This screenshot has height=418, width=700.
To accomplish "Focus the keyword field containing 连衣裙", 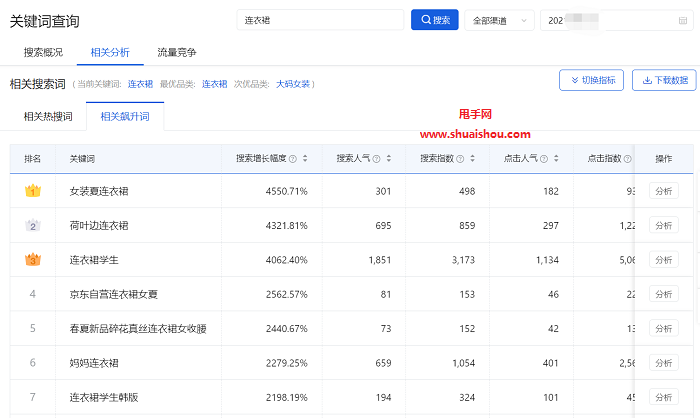I will 320,20.
